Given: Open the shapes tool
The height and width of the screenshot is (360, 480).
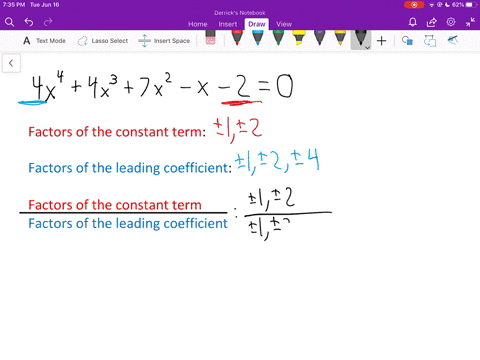Looking at the screenshot, I should [407, 41].
